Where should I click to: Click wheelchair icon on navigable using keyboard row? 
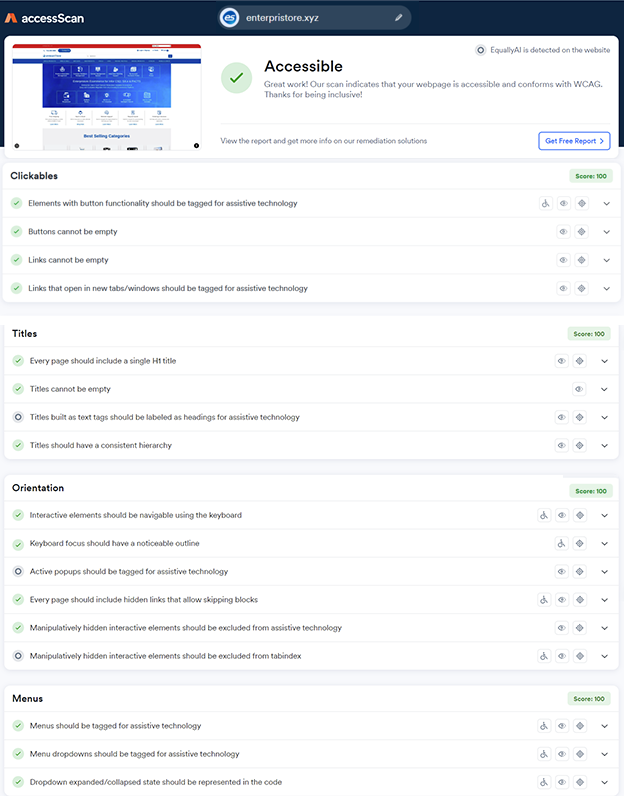[544, 515]
